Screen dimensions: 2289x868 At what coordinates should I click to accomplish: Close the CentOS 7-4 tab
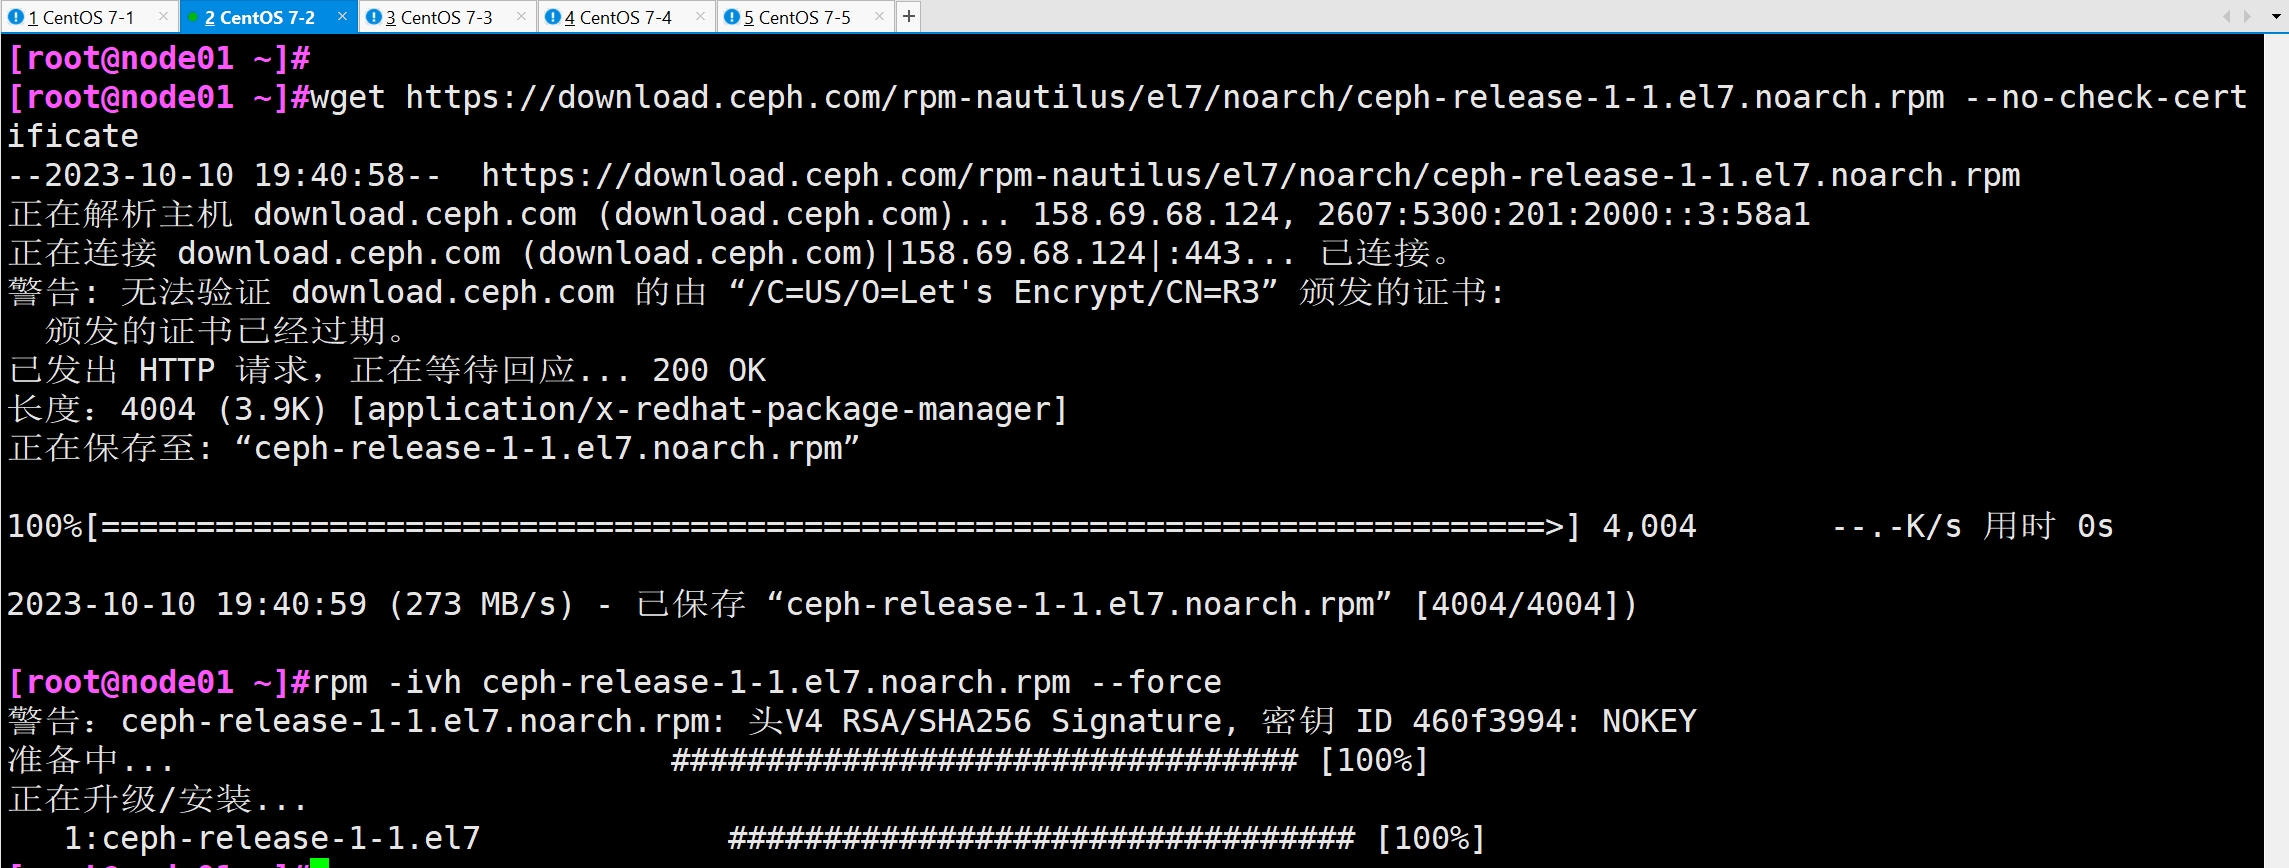click(x=701, y=16)
